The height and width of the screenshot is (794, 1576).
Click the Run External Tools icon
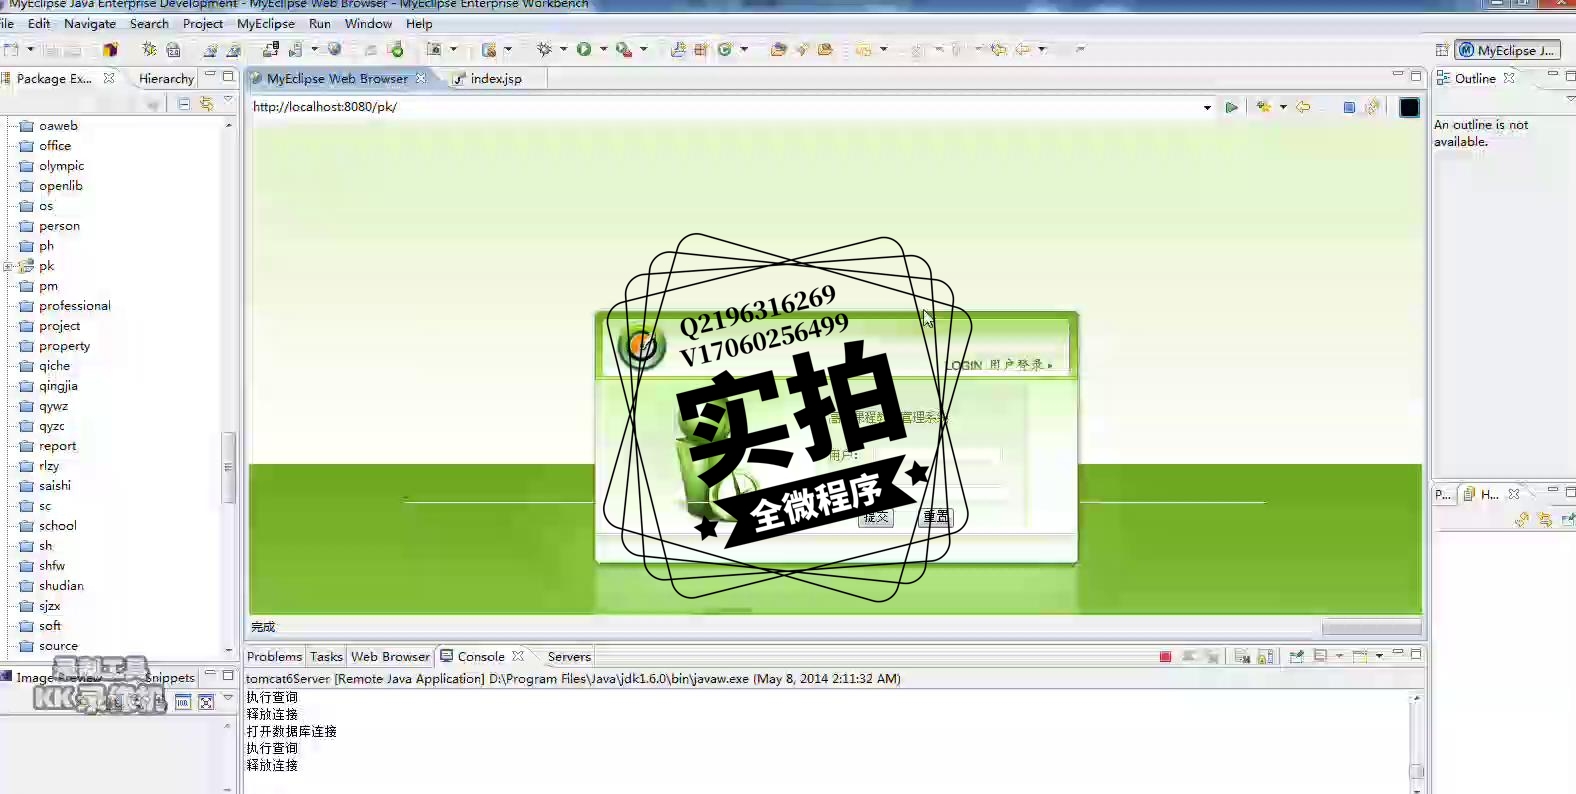pos(623,49)
